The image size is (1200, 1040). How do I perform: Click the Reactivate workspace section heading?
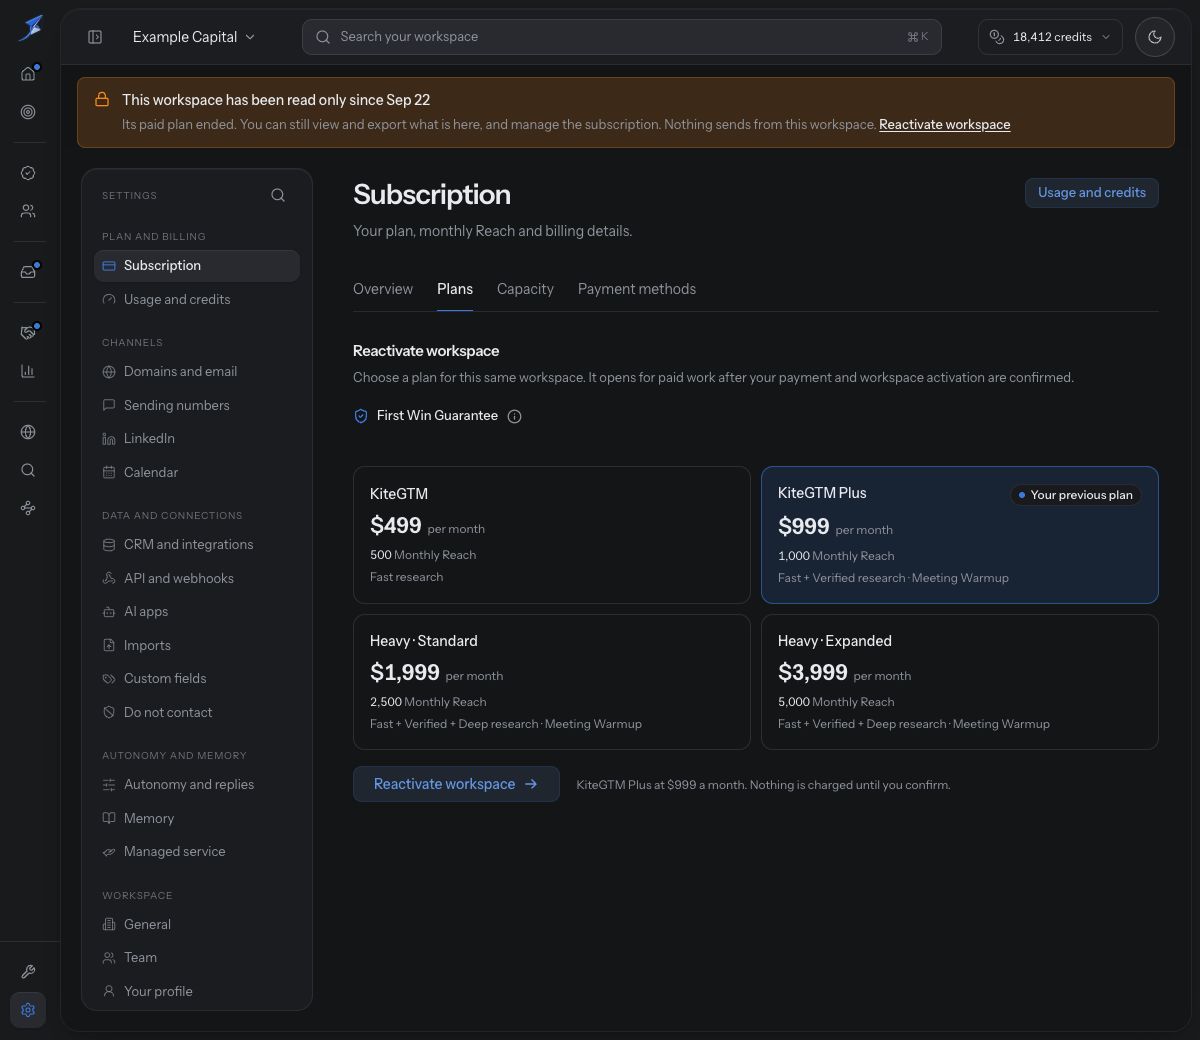[x=426, y=351]
